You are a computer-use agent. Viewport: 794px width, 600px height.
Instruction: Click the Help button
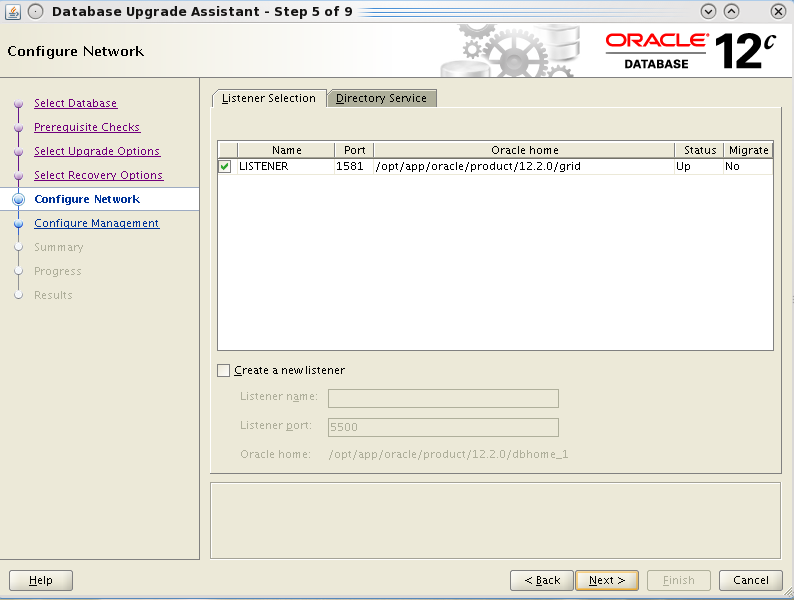[41, 580]
